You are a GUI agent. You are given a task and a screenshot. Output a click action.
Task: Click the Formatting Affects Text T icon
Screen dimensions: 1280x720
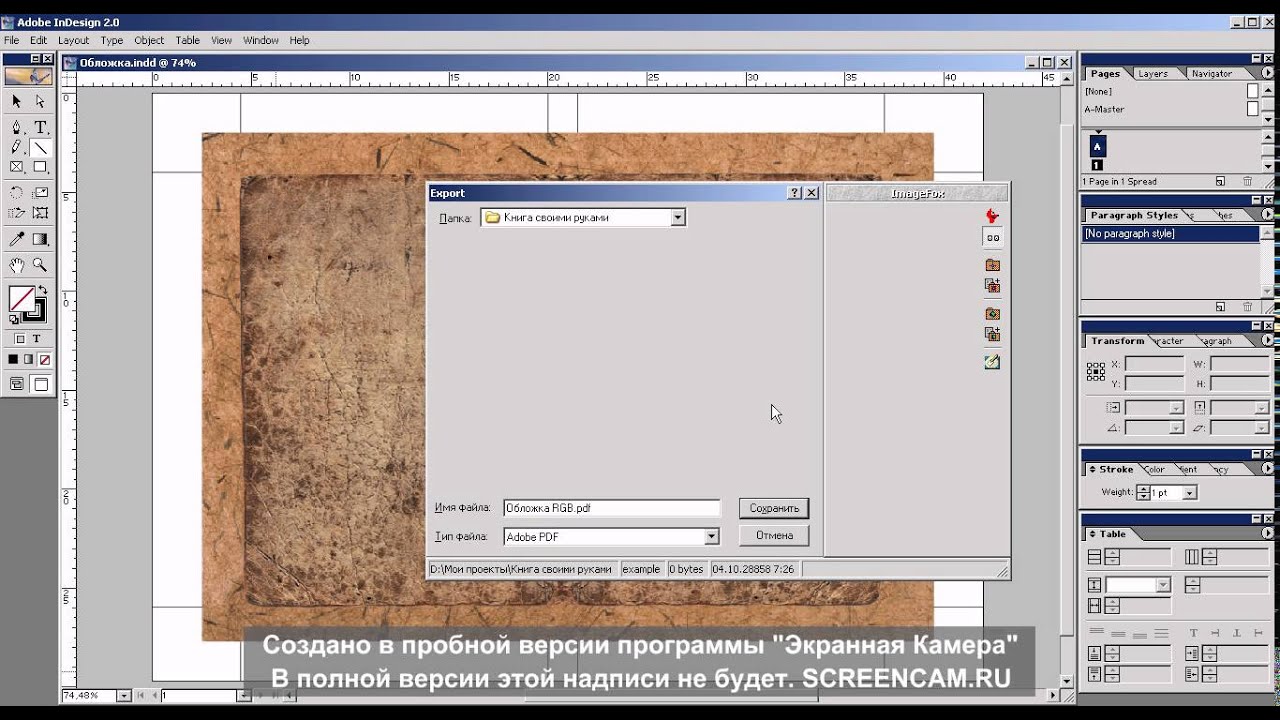tap(37, 339)
